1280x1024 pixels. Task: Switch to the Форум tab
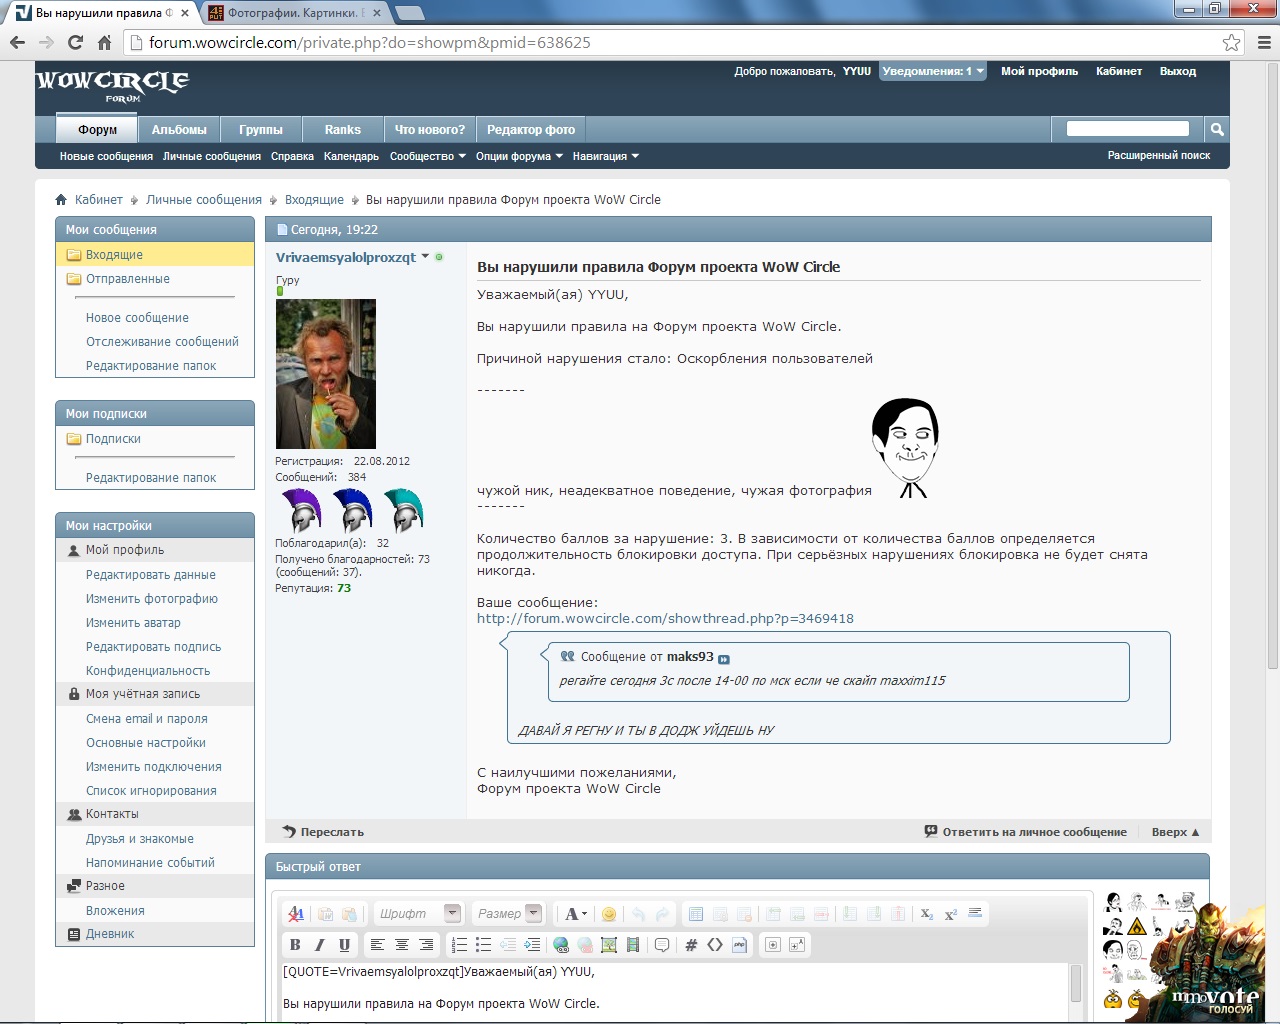(x=98, y=130)
